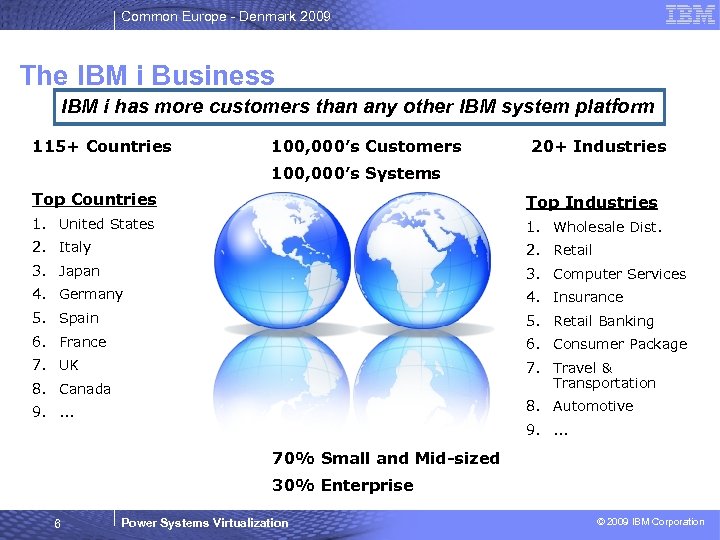Click "Germany" in the countries list
Viewport: 720px width, 540px height.
pos(91,295)
